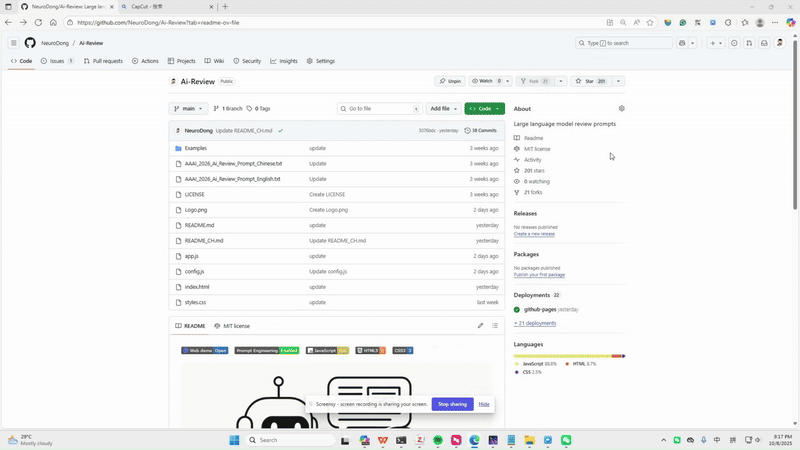Open the Wiki tab
Viewport: 800px width, 450px height.
[214, 61]
